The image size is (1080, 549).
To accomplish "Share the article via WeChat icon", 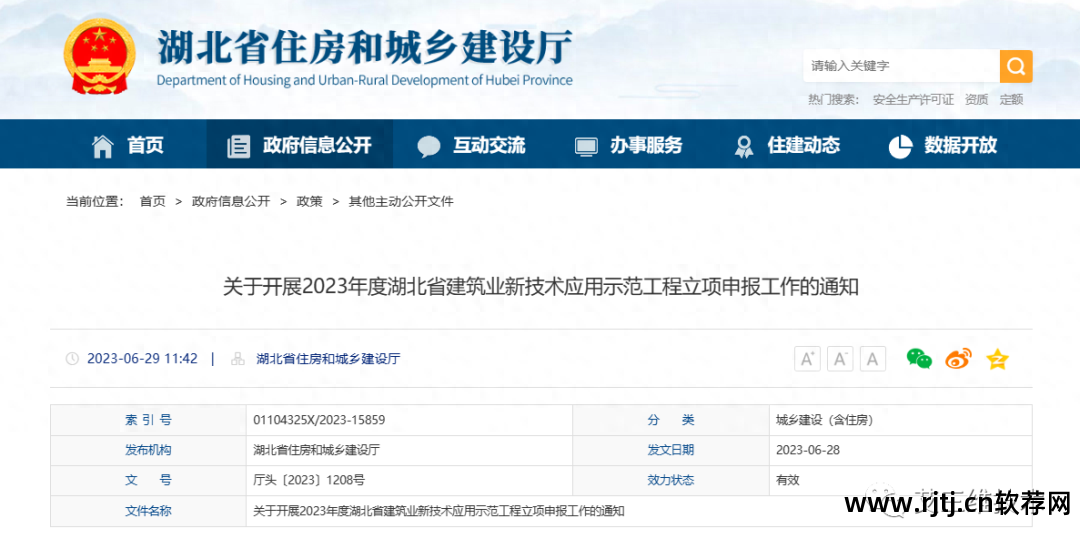I will click(919, 359).
